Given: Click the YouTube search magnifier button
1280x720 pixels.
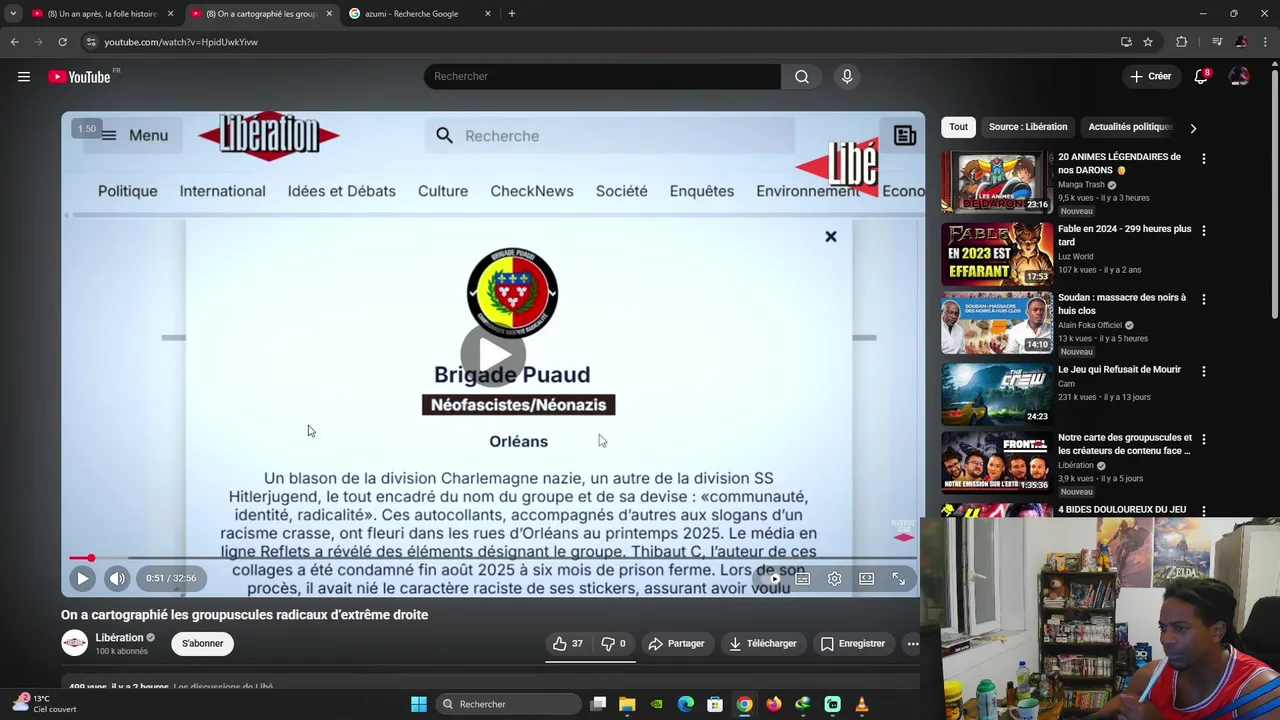Looking at the screenshot, I should [801, 76].
